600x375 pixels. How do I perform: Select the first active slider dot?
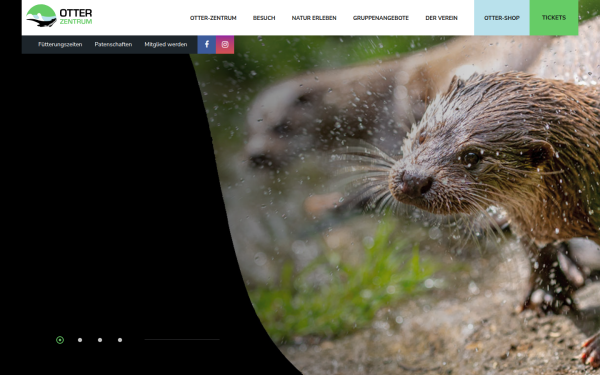[x=60, y=340]
